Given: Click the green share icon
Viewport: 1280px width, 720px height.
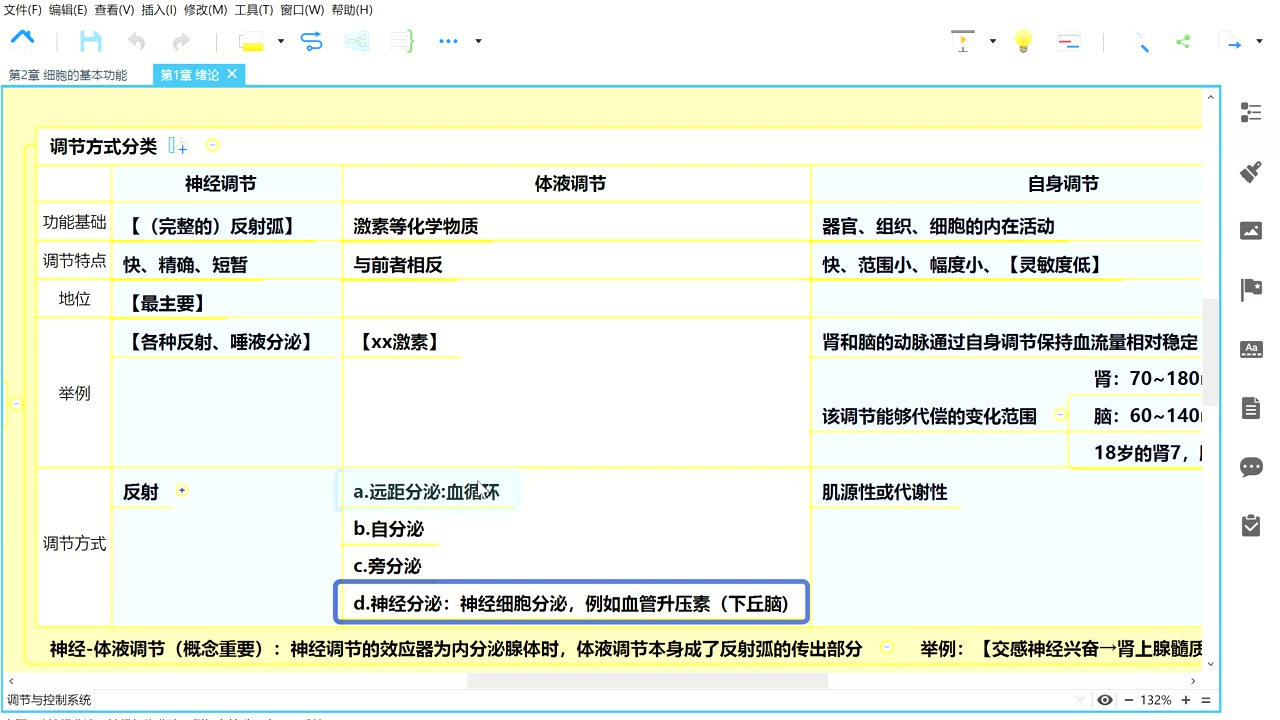Looking at the screenshot, I should (x=1183, y=41).
